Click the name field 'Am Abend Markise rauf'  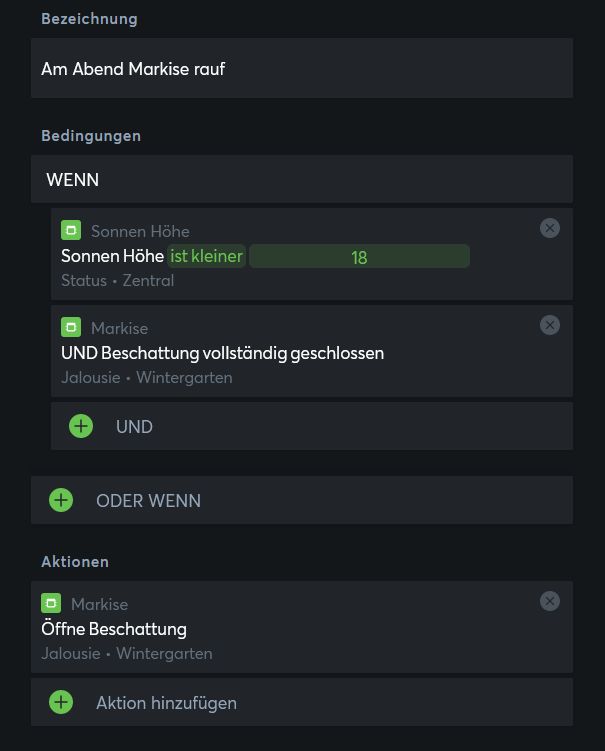click(x=301, y=69)
